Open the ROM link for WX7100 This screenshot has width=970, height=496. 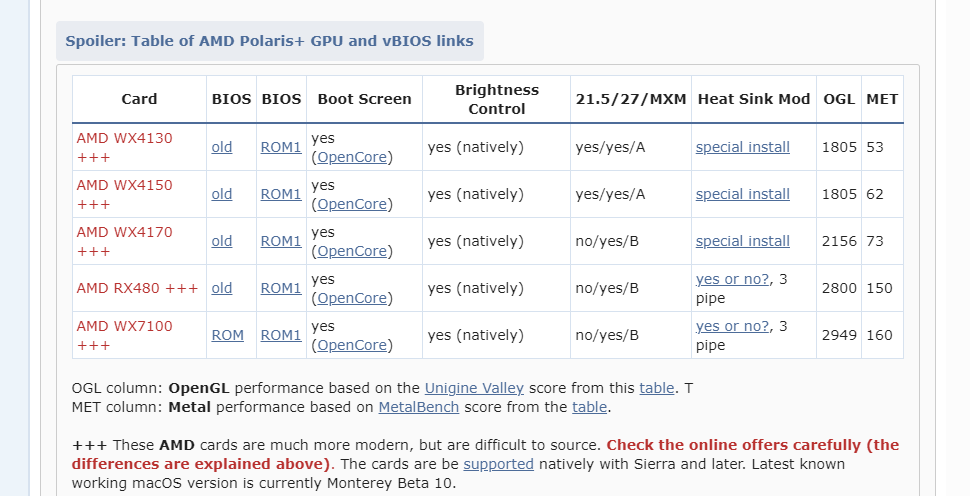click(227, 335)
